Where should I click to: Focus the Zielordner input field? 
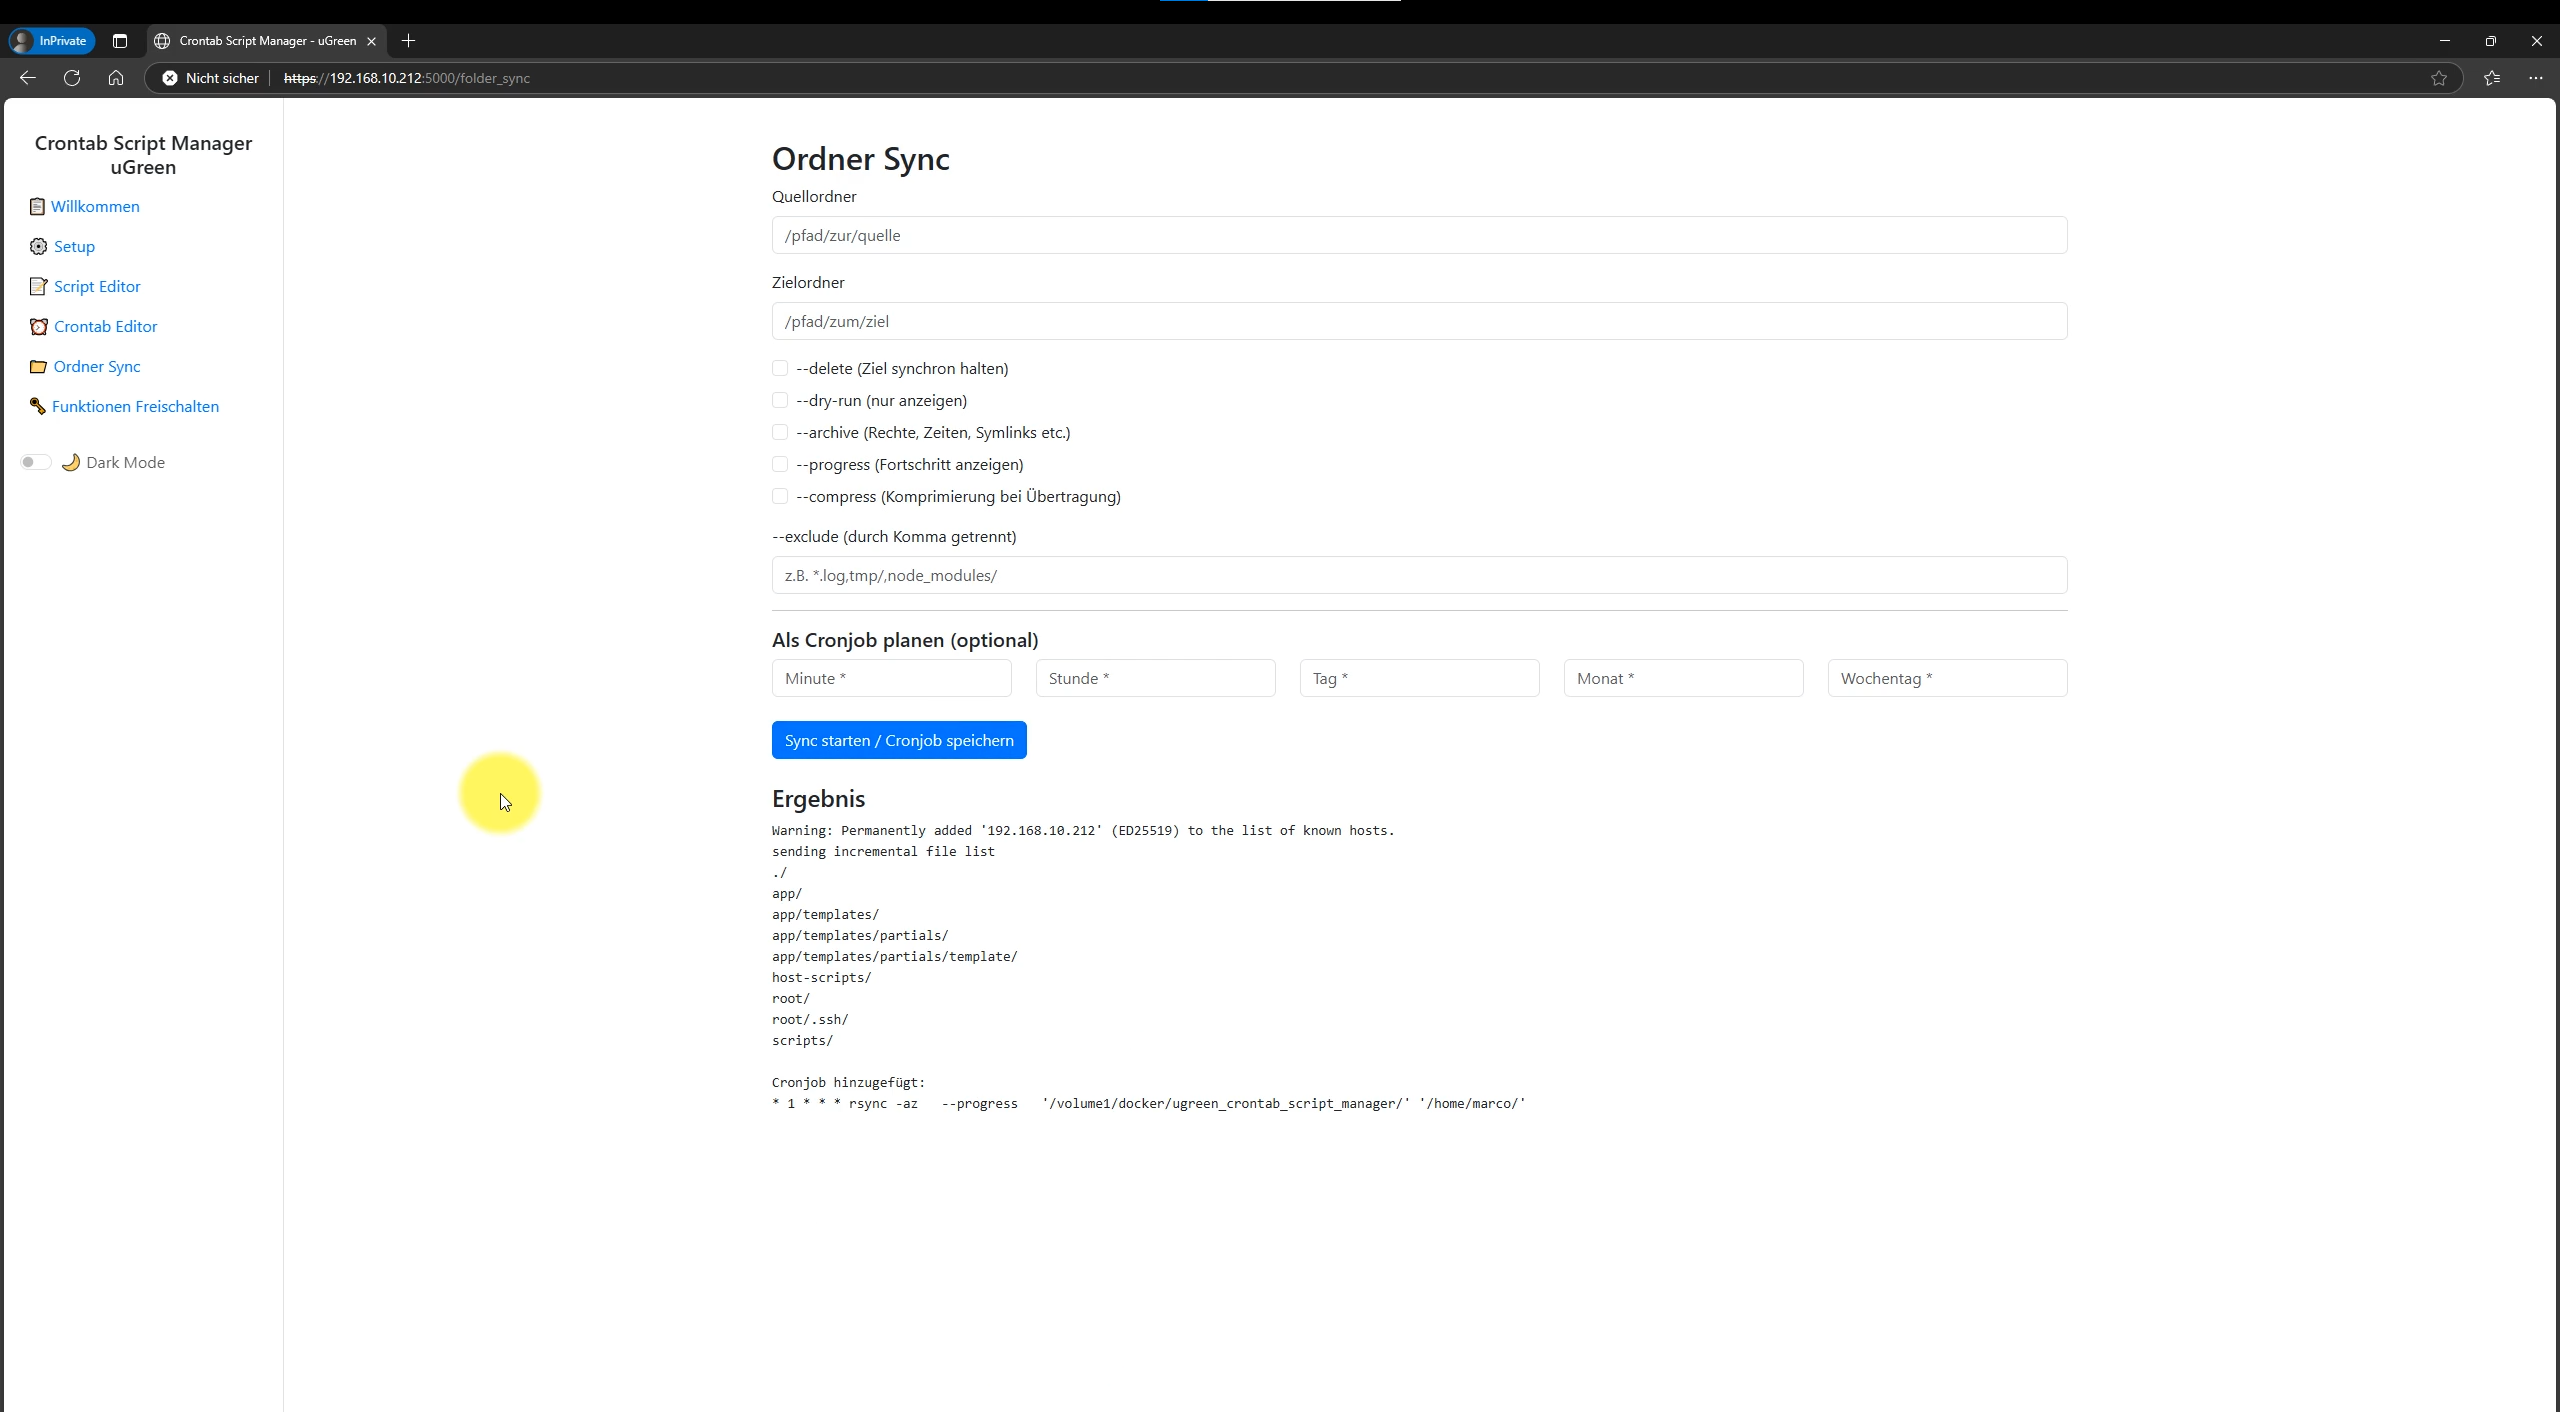tap(1419, 321)
